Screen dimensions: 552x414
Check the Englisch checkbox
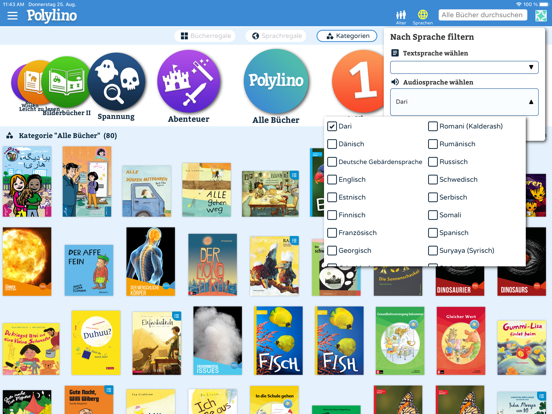point(332,179)
